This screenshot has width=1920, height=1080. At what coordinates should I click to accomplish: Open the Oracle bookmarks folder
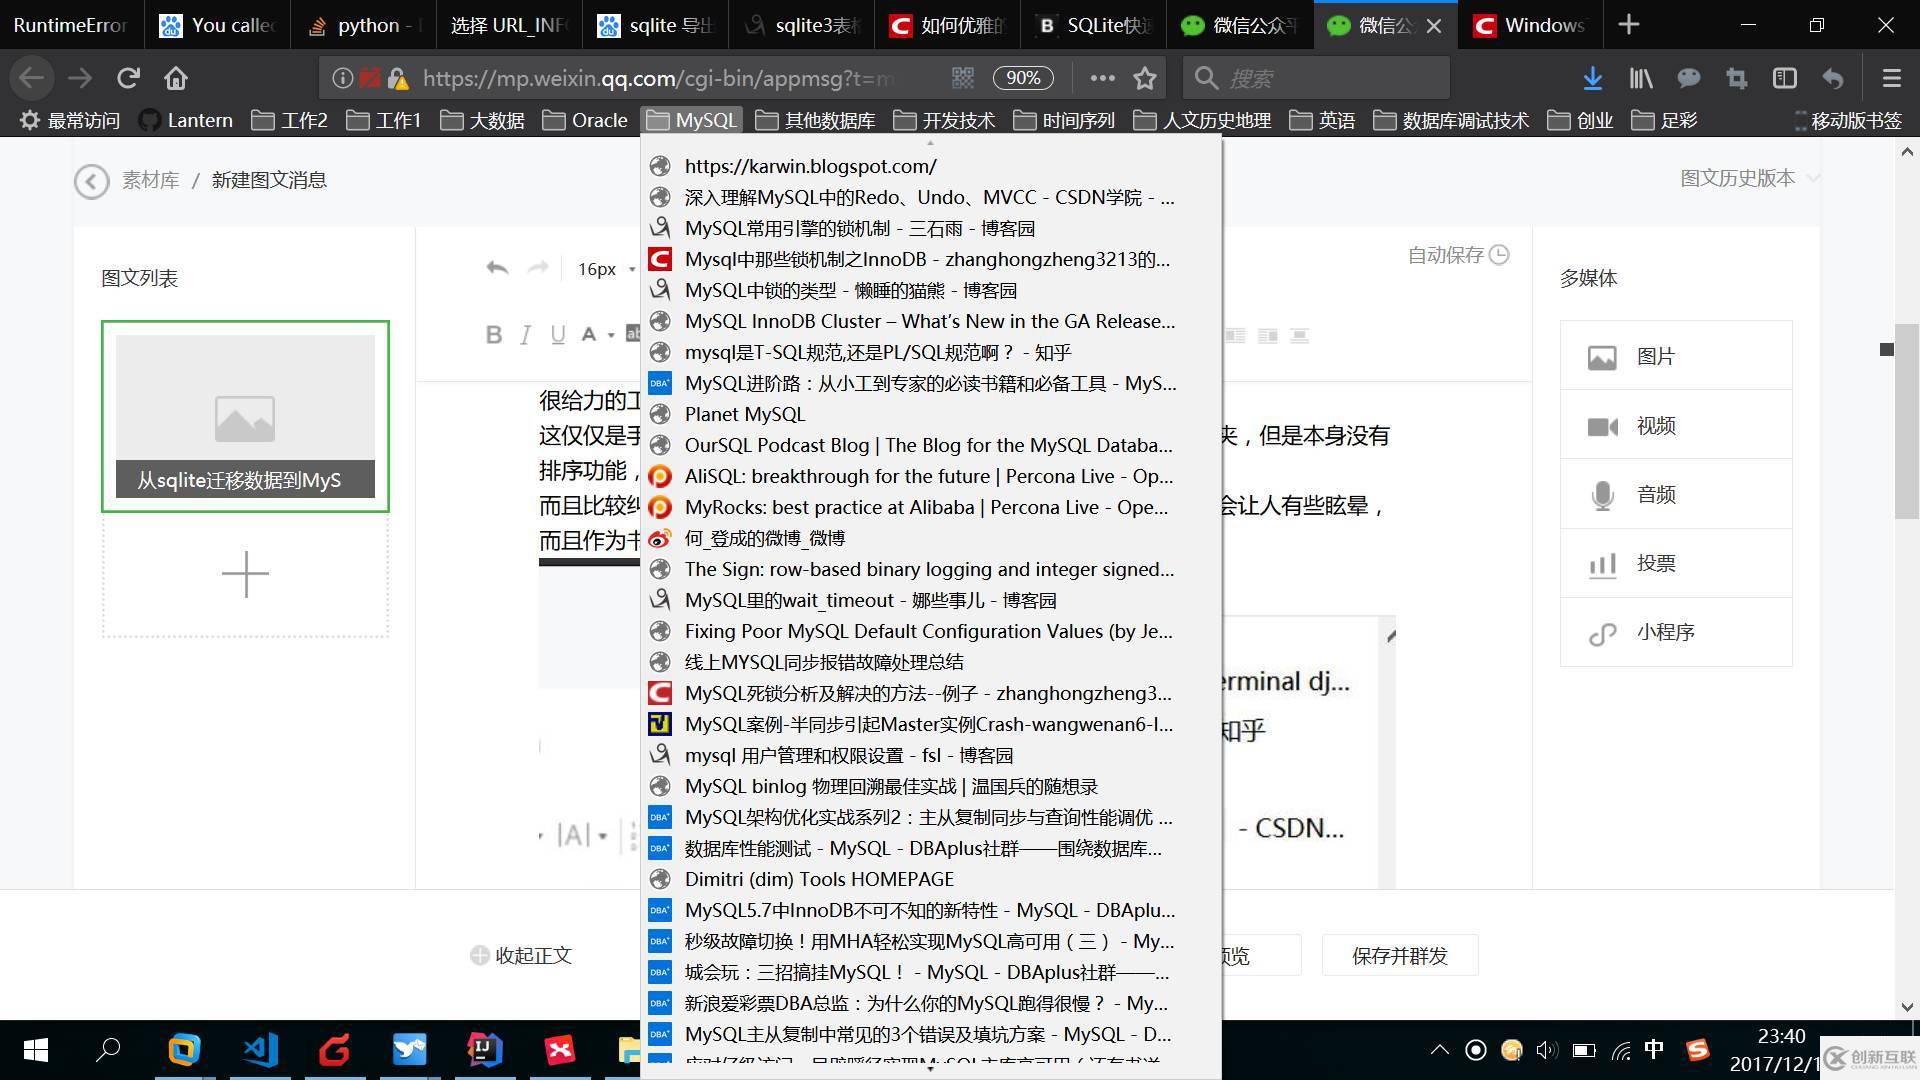click(x=585, y=120)
